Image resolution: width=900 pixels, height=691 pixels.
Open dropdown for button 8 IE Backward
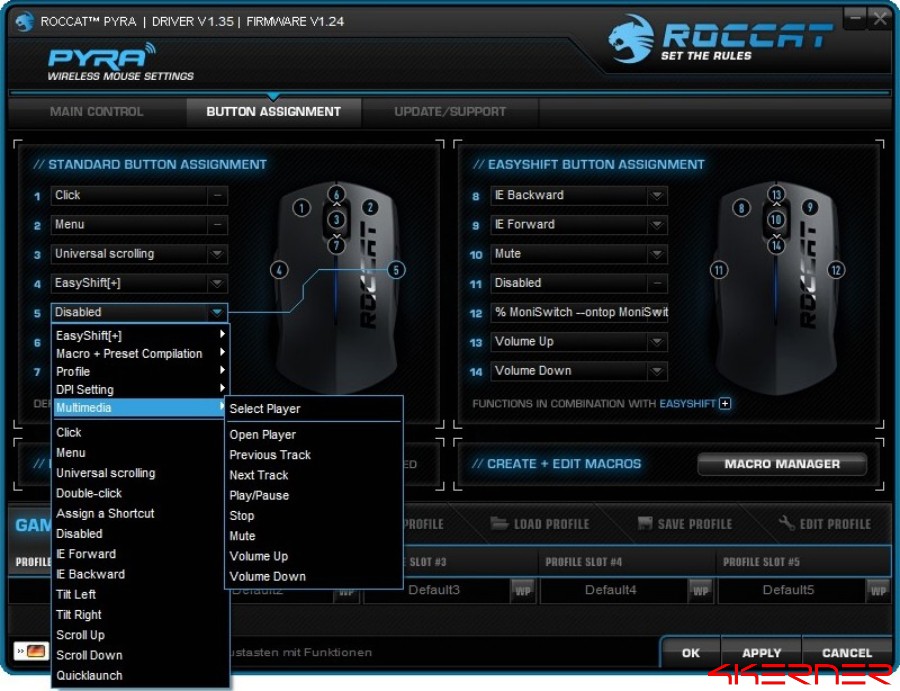pyautogui.click(x=657, y=195)
